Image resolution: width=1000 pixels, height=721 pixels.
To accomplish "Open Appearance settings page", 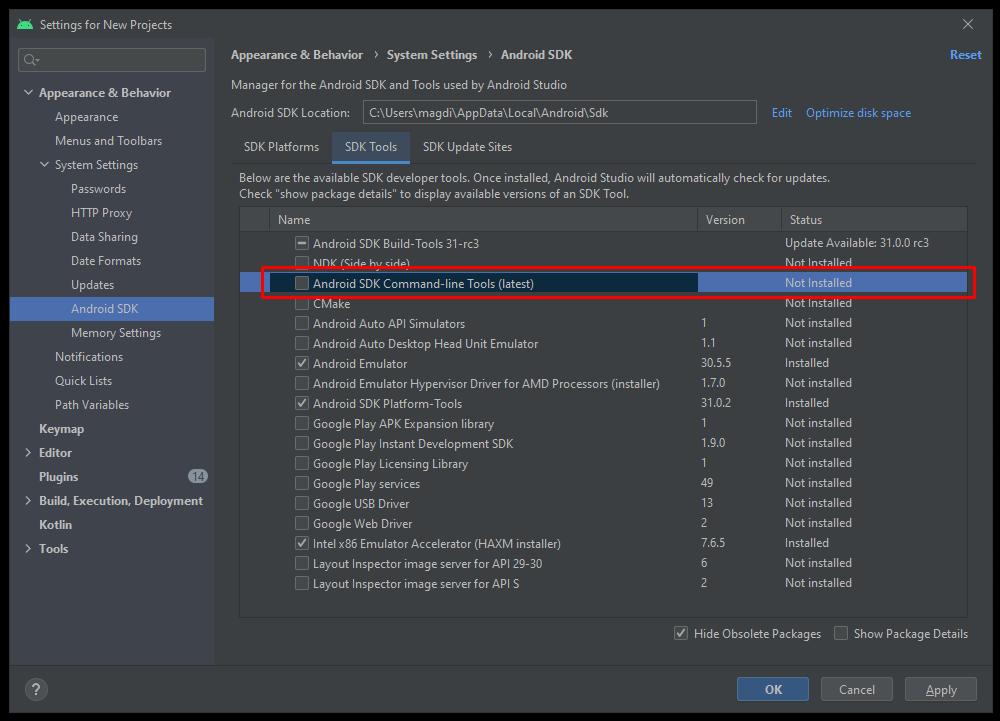I will [86, 117].
